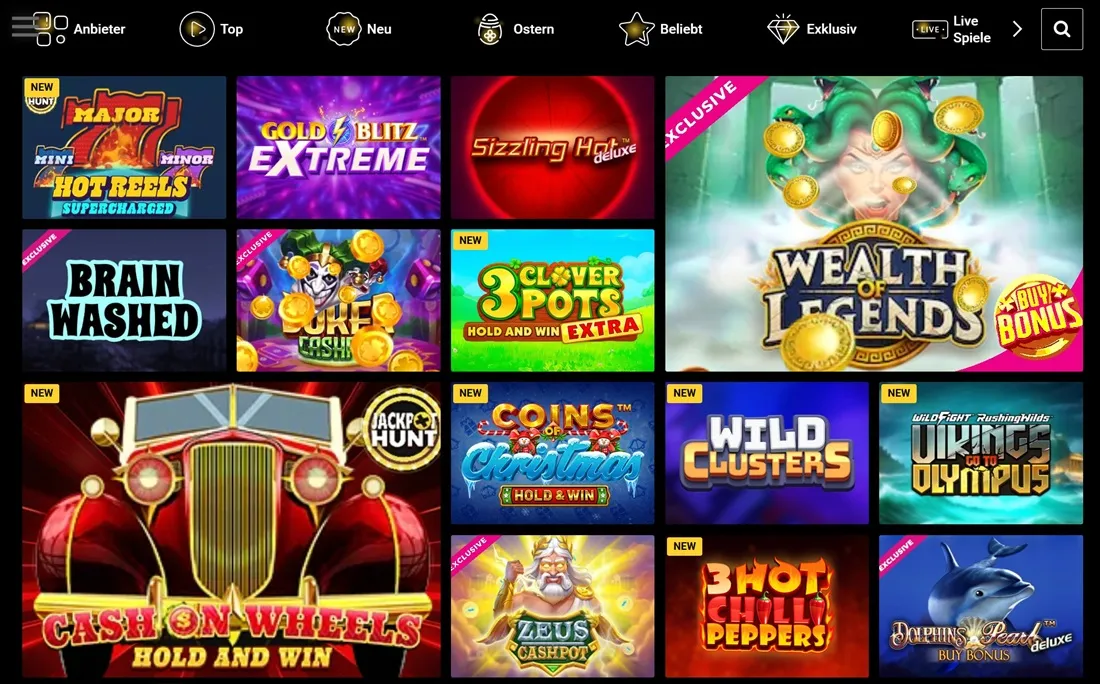The width and height of the screenshot is (1100, 684).
Task: Open the Live Spiele category
Action: pos(951,29)
